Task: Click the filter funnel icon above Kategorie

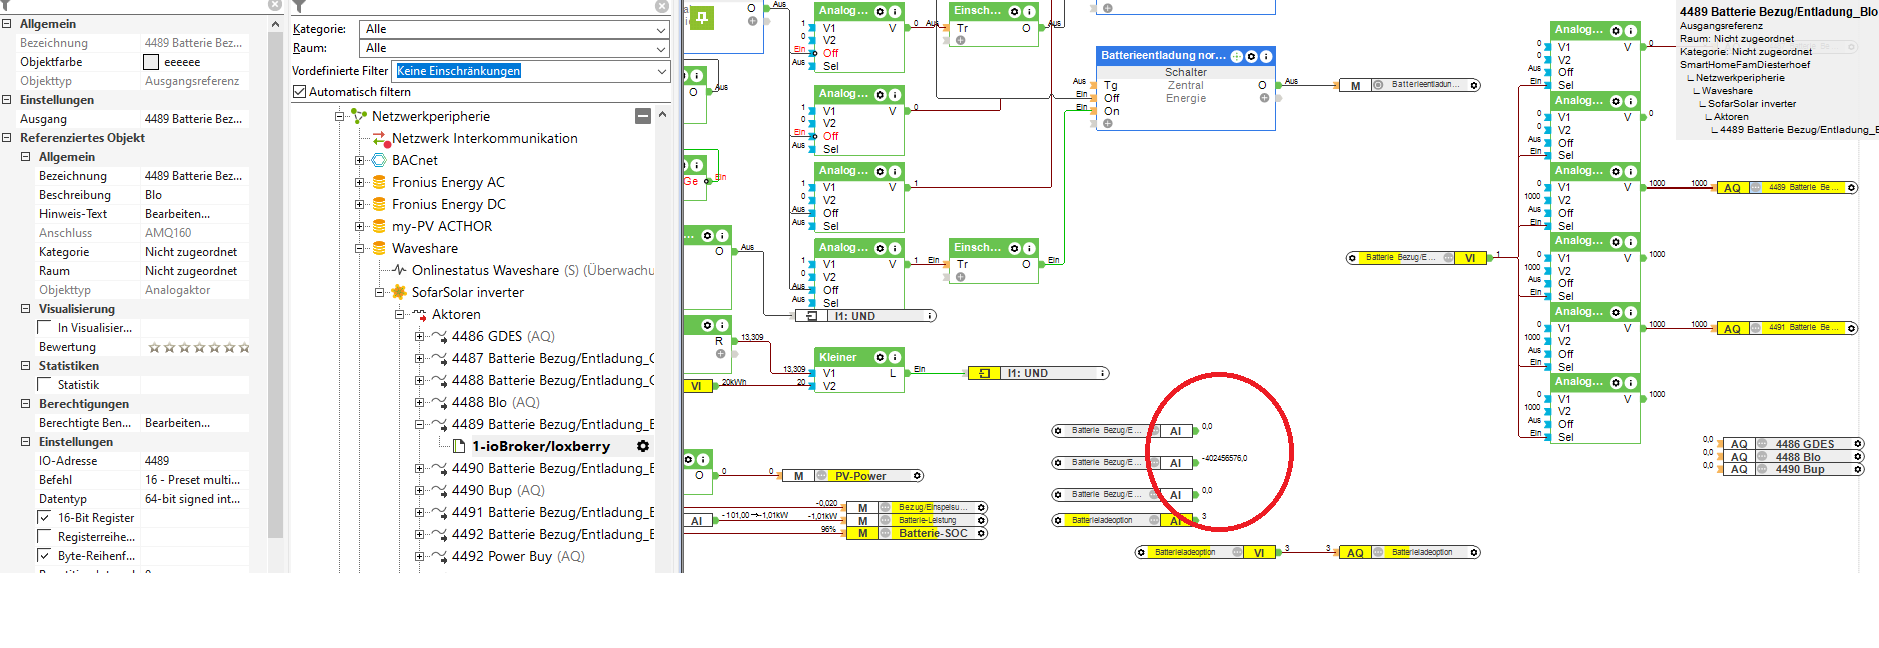Action: click(299, 7)
